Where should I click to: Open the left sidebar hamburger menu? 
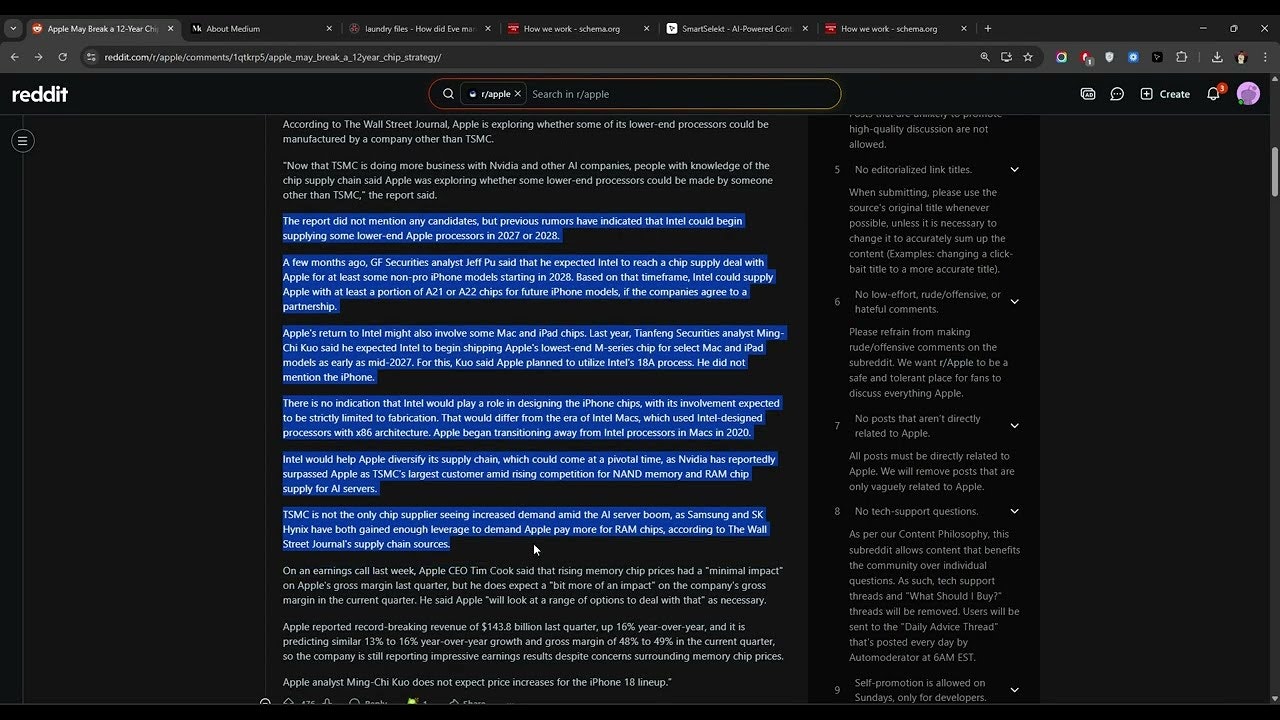[x=22, y=141]
